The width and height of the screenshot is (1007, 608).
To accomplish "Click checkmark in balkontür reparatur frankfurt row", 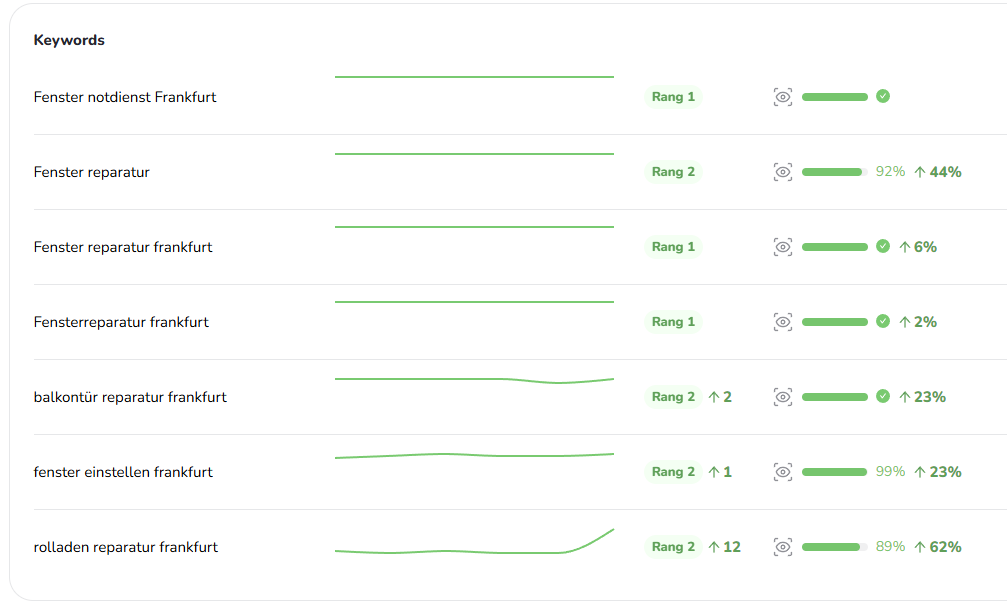I will (x=883, y=396).
